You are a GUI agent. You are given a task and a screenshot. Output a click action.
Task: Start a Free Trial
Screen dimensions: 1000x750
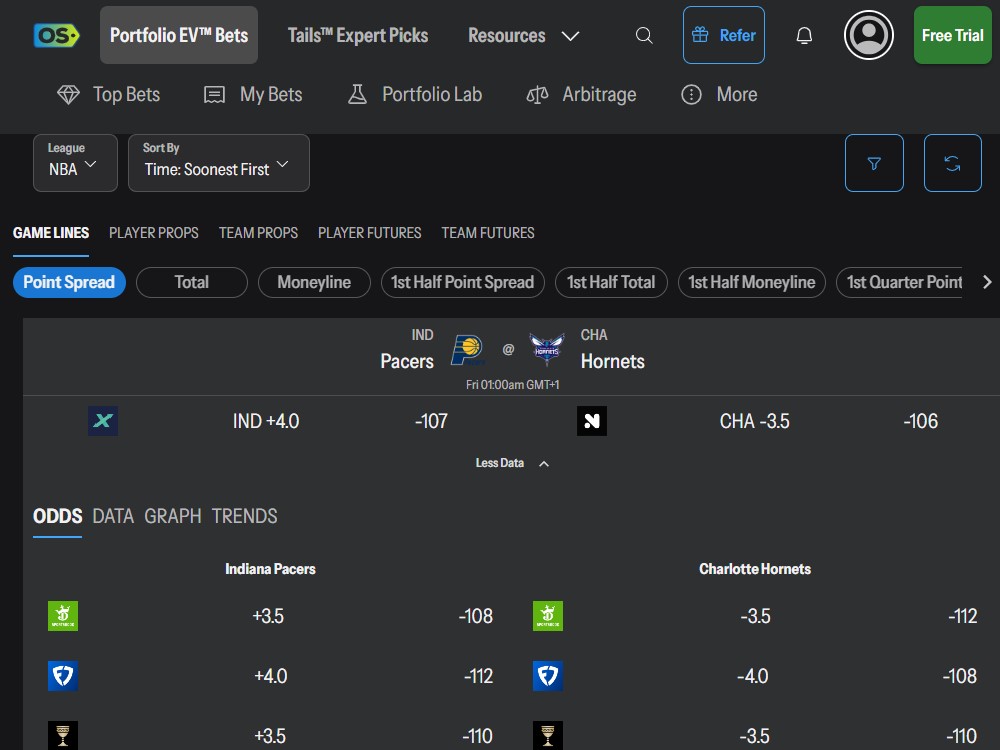coord(951,34)
